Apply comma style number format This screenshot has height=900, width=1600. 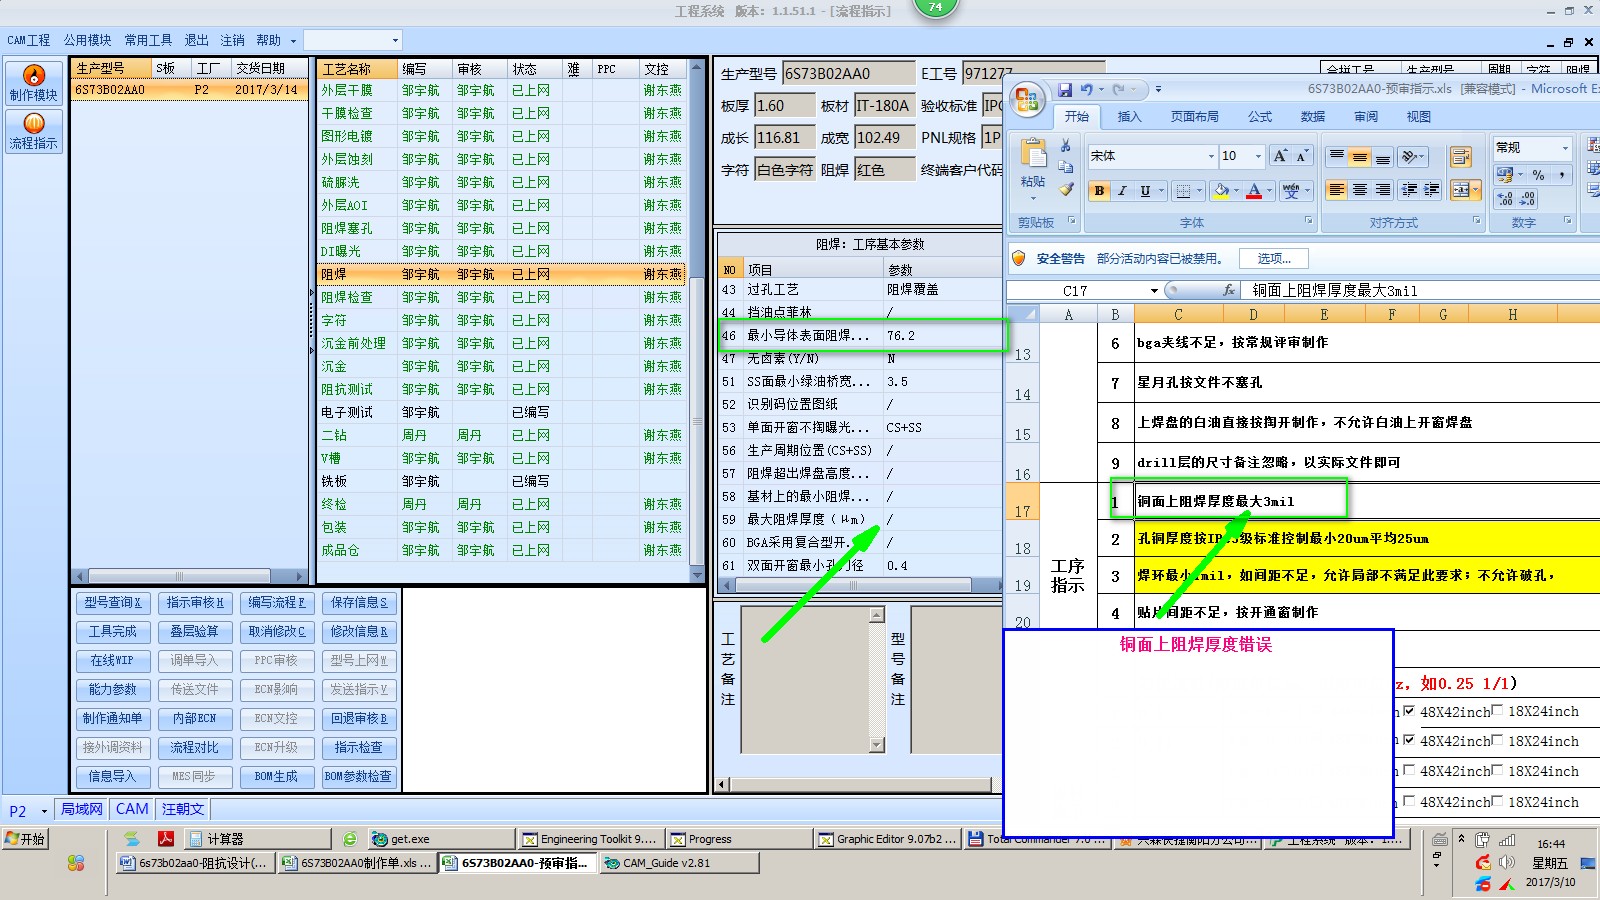(1561, 175)
